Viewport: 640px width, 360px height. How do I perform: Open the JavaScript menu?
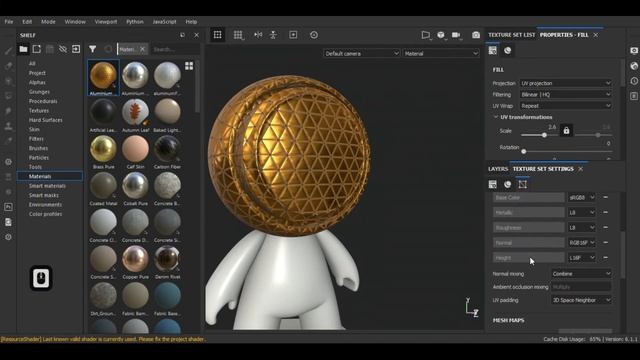coord(164,22)
